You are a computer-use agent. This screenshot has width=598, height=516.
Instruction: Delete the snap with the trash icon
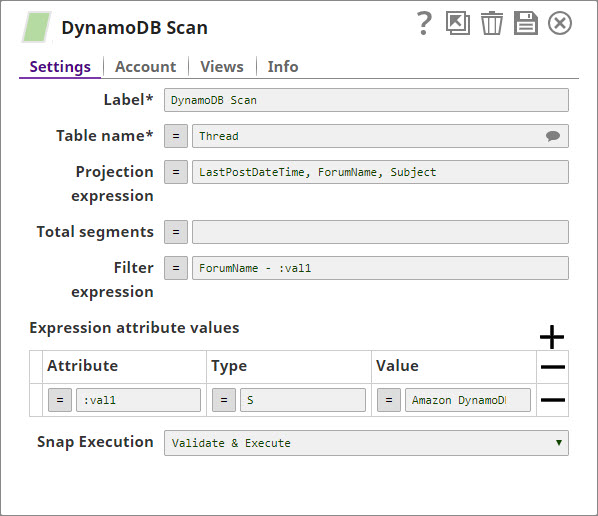click(492, 23)
